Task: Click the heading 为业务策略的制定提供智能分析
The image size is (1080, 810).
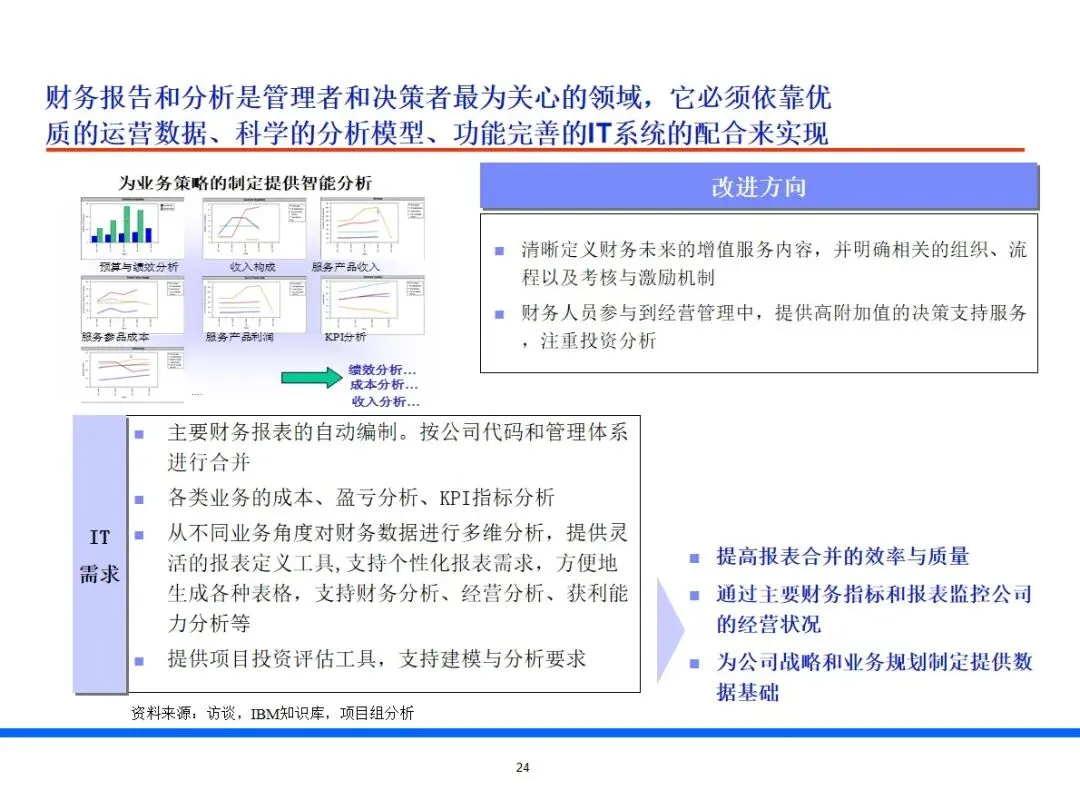Action: coord(245,183)
